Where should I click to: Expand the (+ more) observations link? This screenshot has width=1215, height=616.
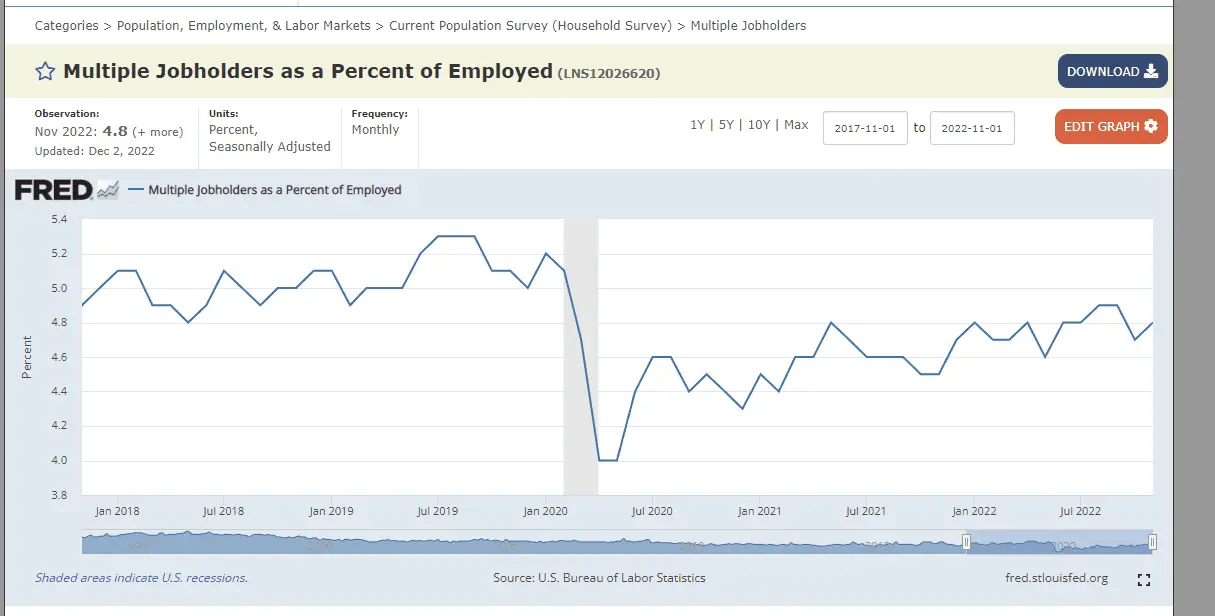159,131
